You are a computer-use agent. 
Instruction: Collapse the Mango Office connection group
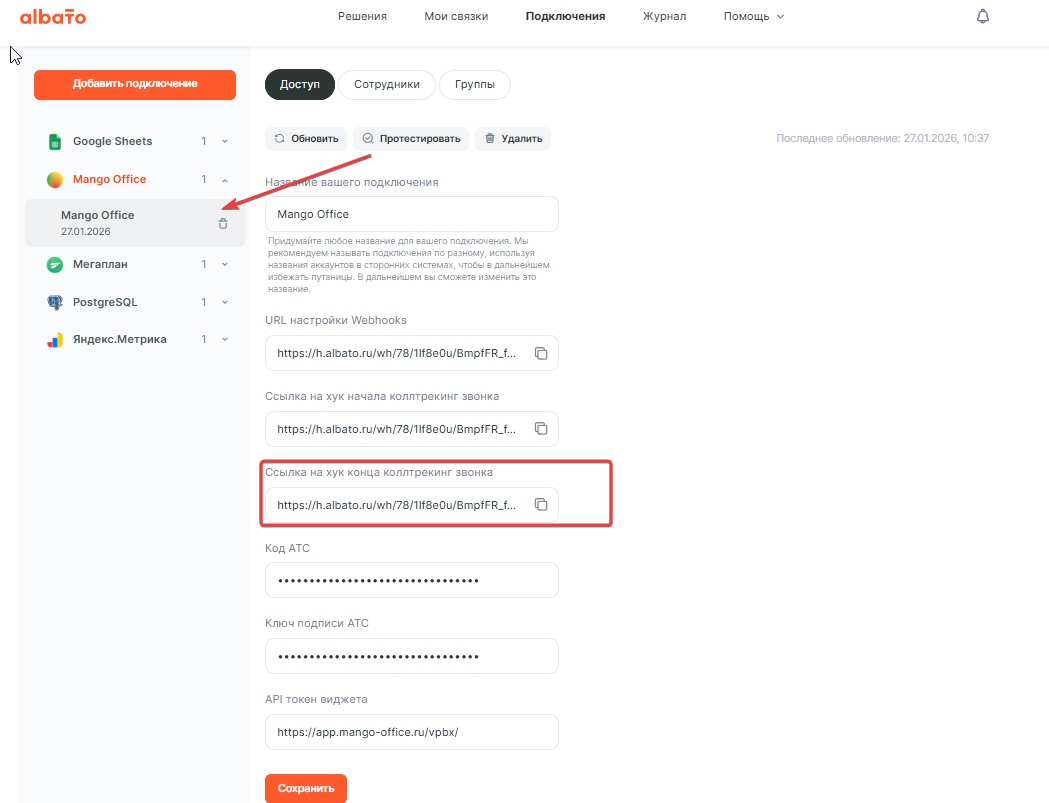tap(225, 180)
